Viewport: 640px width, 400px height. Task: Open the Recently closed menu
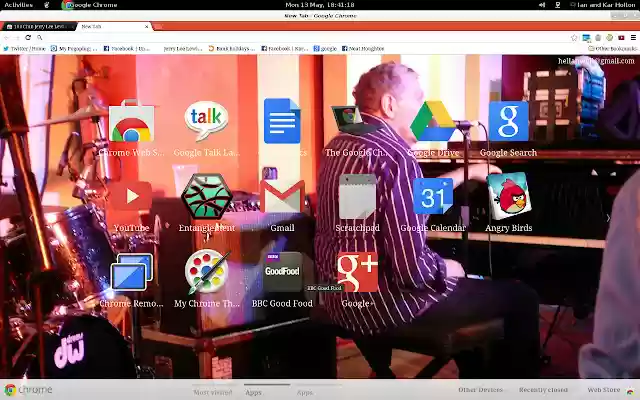543,390
